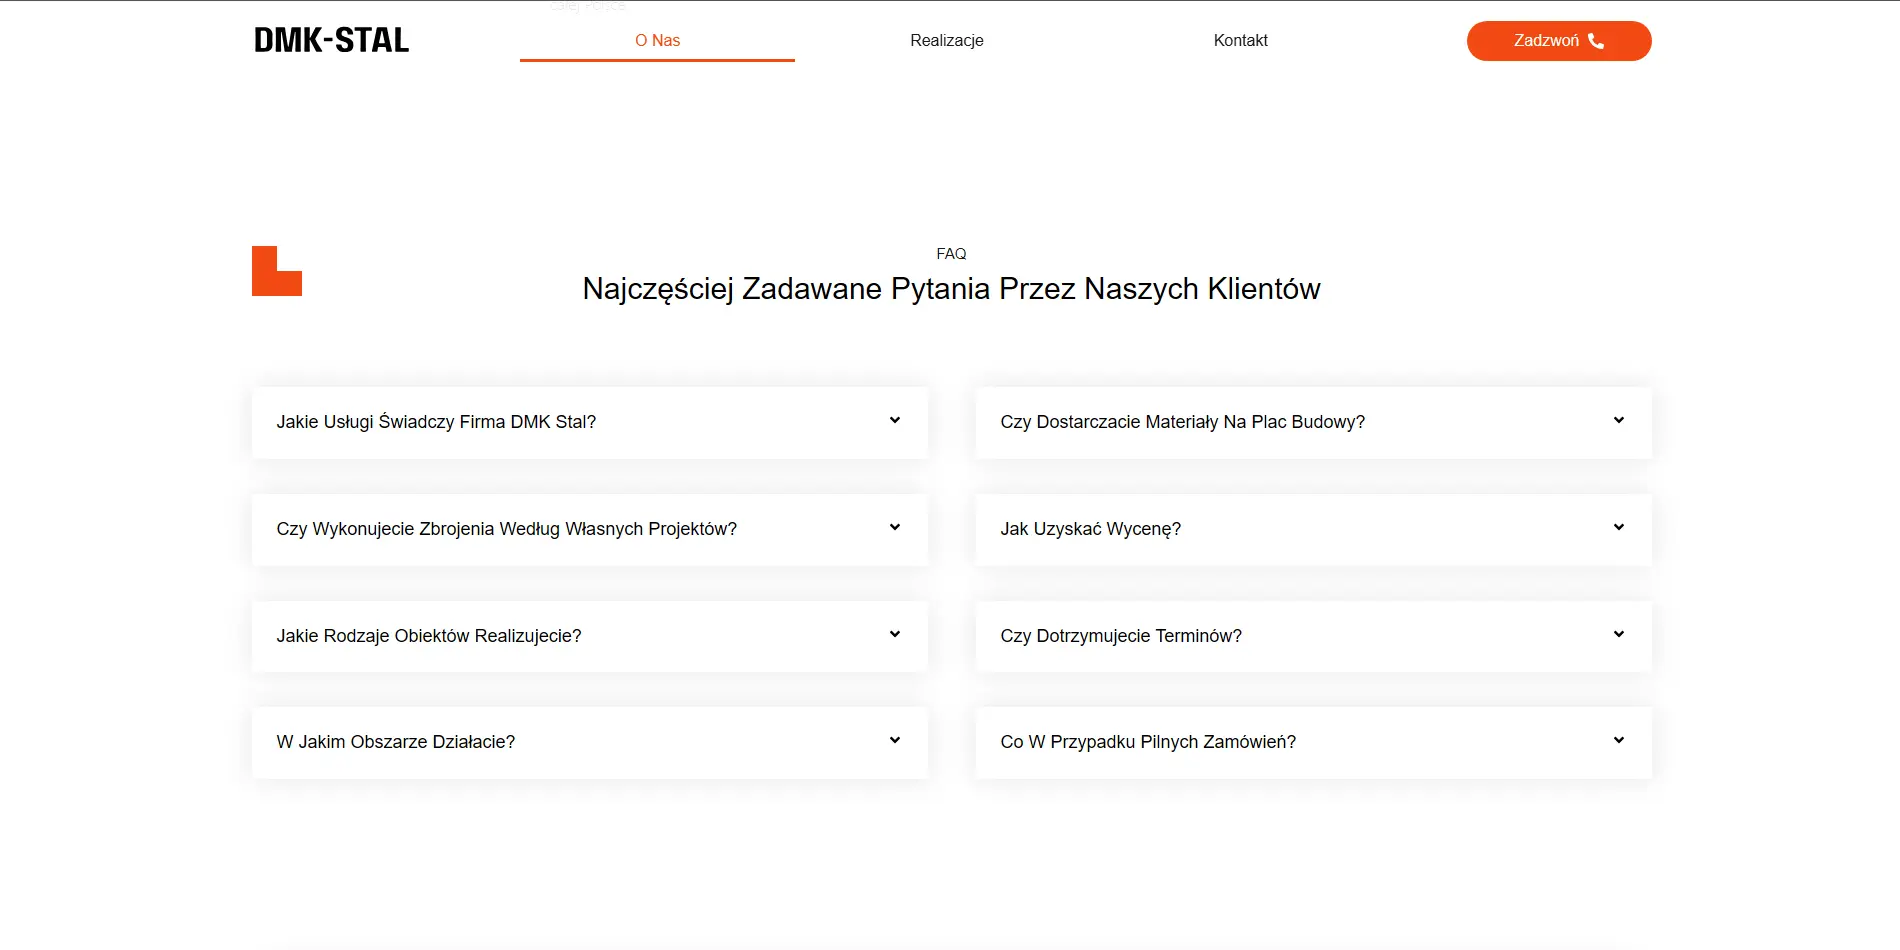
Task: Open "Jak Uzyskać Wycenę?" question text
Action: pyautogui.click(x=1090, y=529)
